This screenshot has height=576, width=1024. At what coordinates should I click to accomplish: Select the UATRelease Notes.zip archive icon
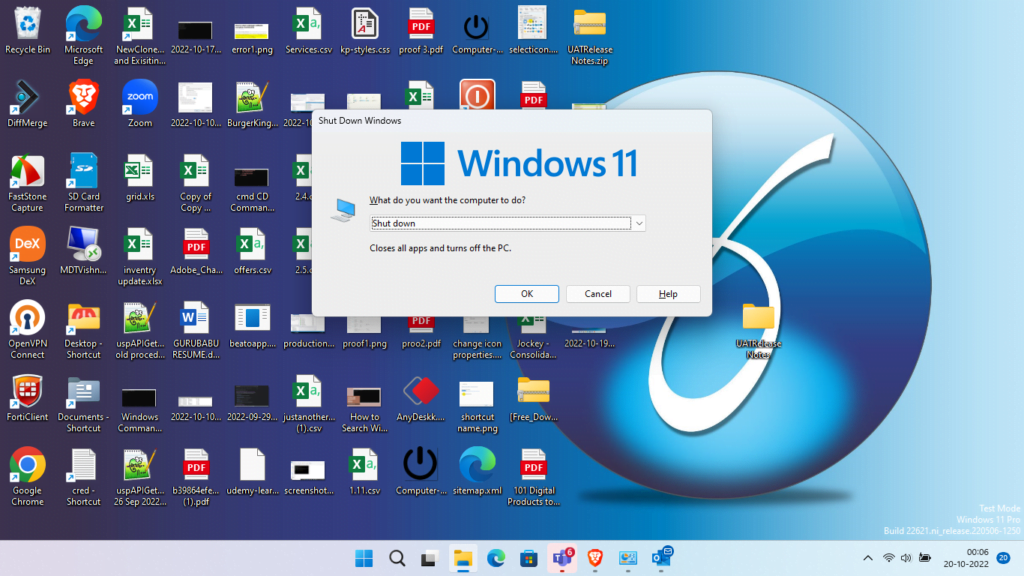(x=590, y=36)
